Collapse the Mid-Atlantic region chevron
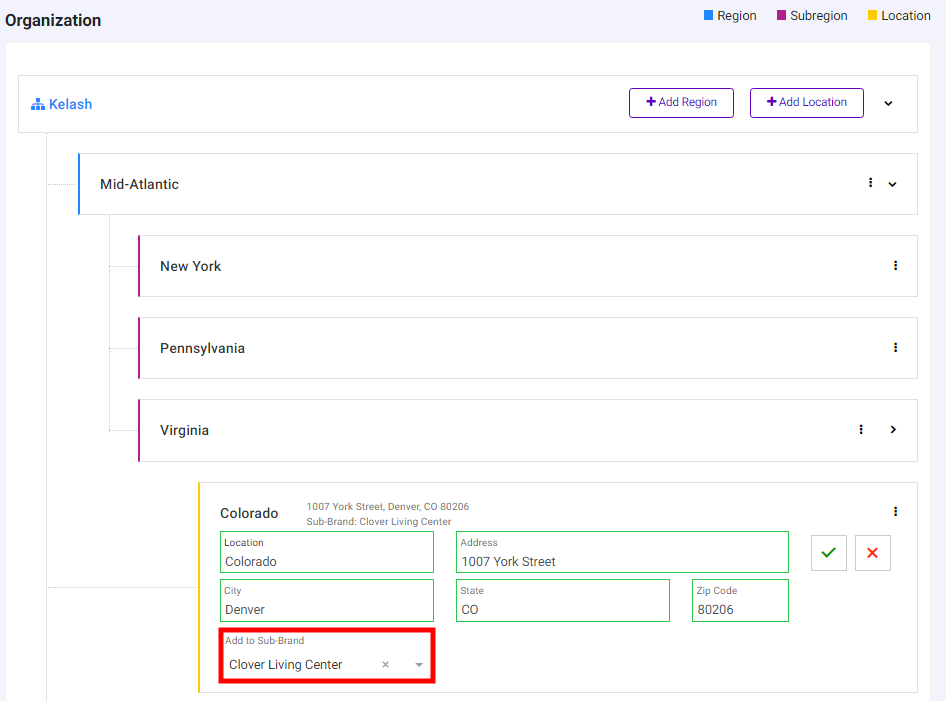The image size is (946, 701). [x=892, y=184]
